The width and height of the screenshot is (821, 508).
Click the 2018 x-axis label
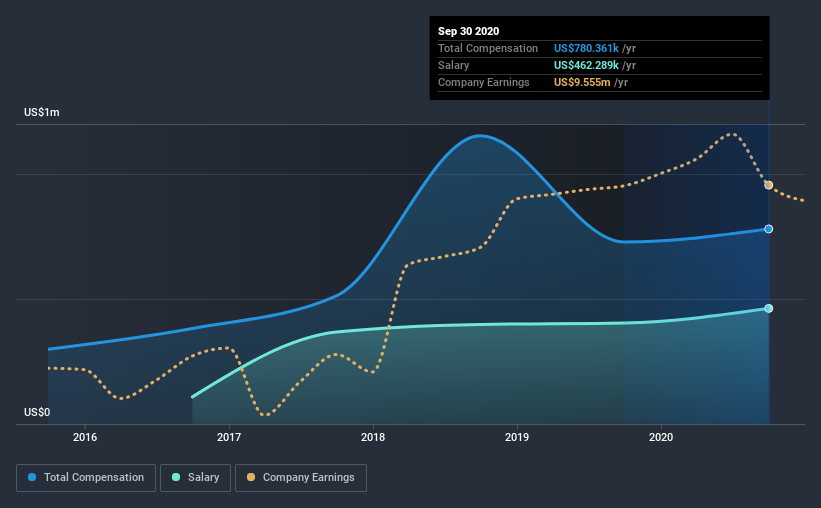click(373, 437)
